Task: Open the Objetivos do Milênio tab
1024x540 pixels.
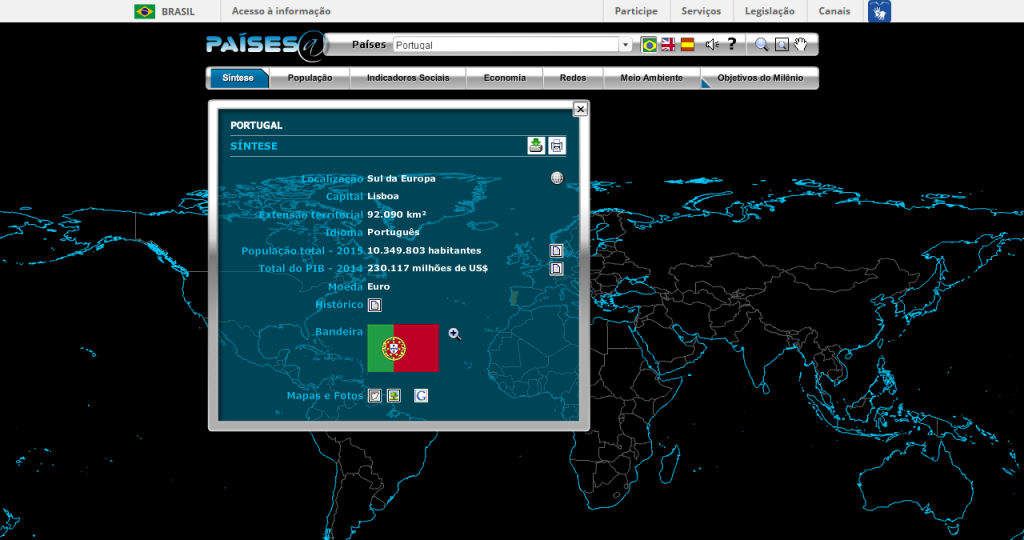Action: [760, 78]
